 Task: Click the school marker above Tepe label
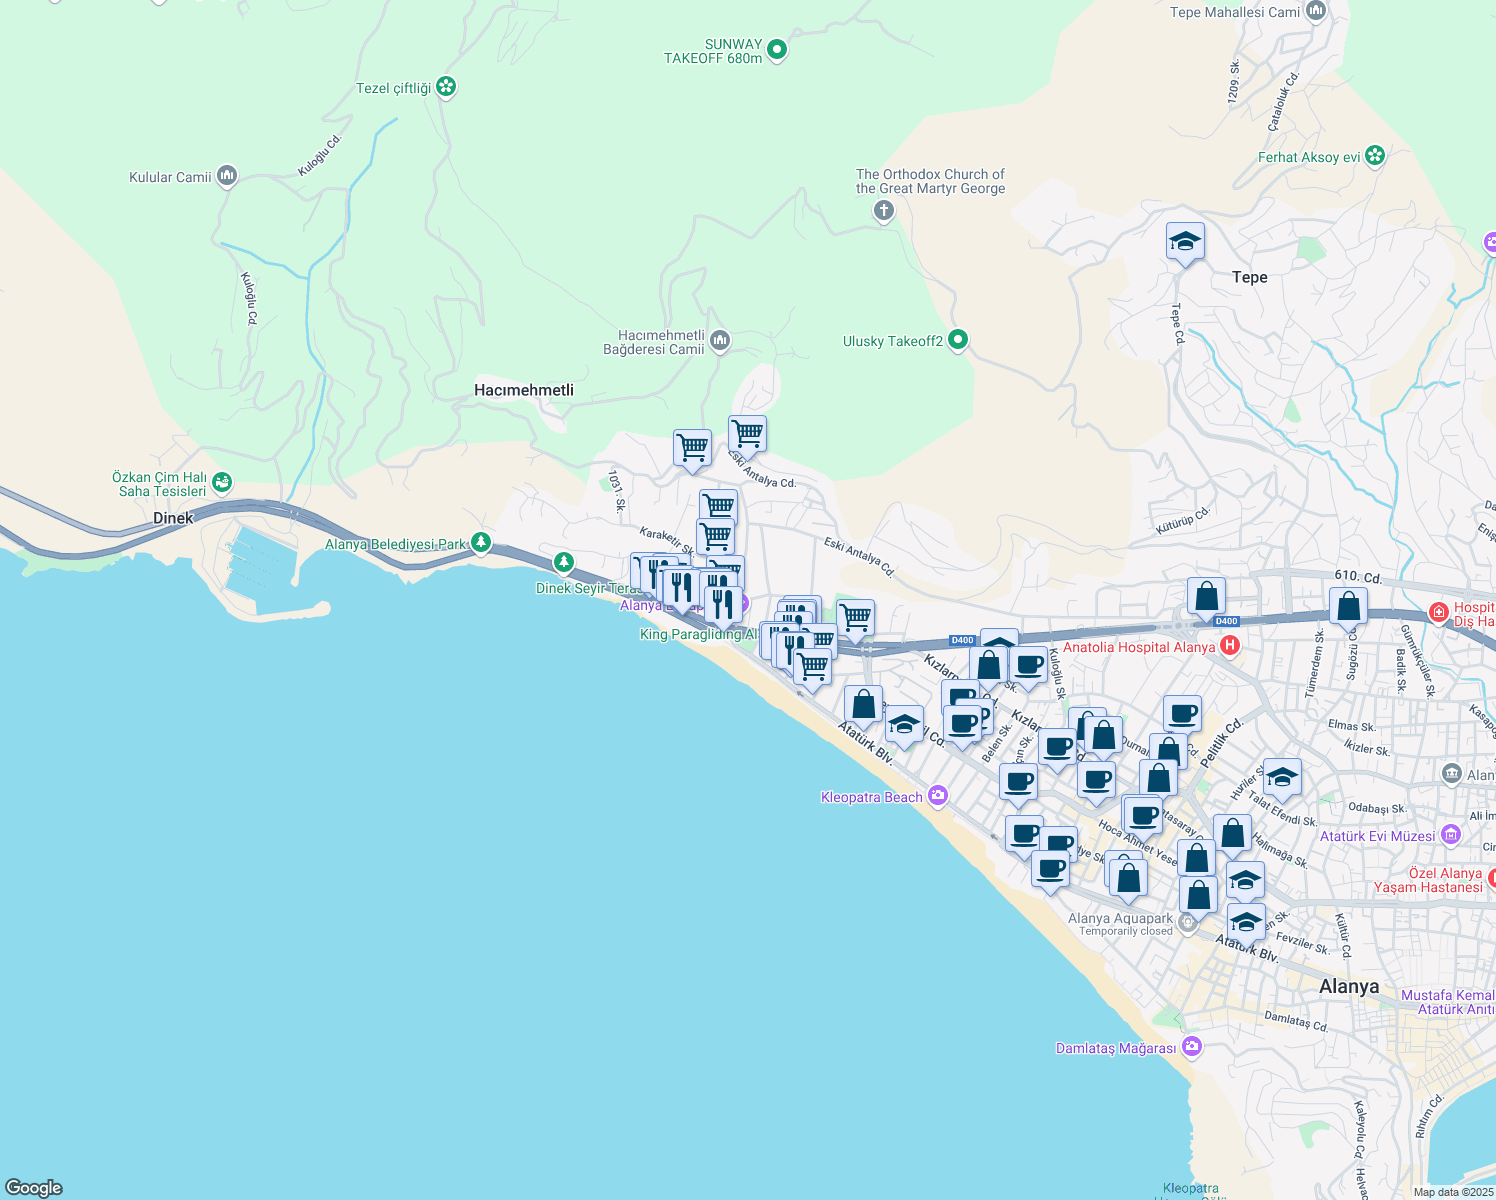coord(1185,242)
